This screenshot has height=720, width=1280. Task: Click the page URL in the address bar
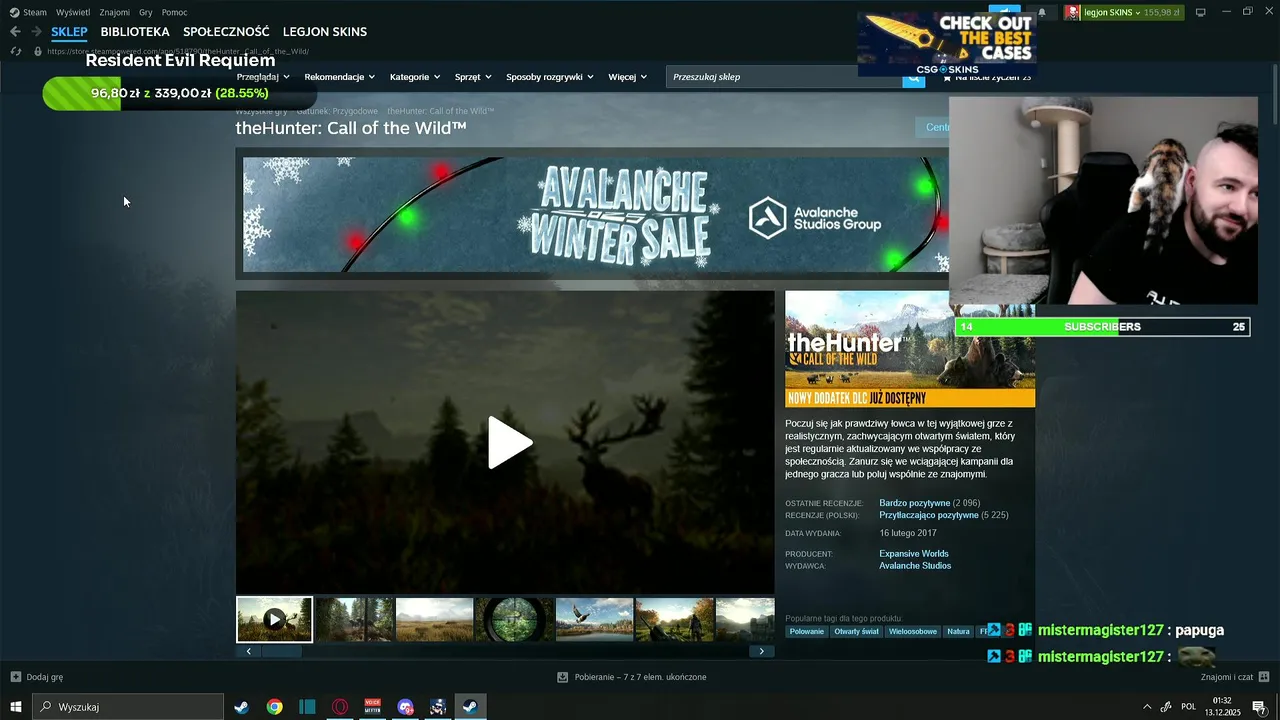178,51
